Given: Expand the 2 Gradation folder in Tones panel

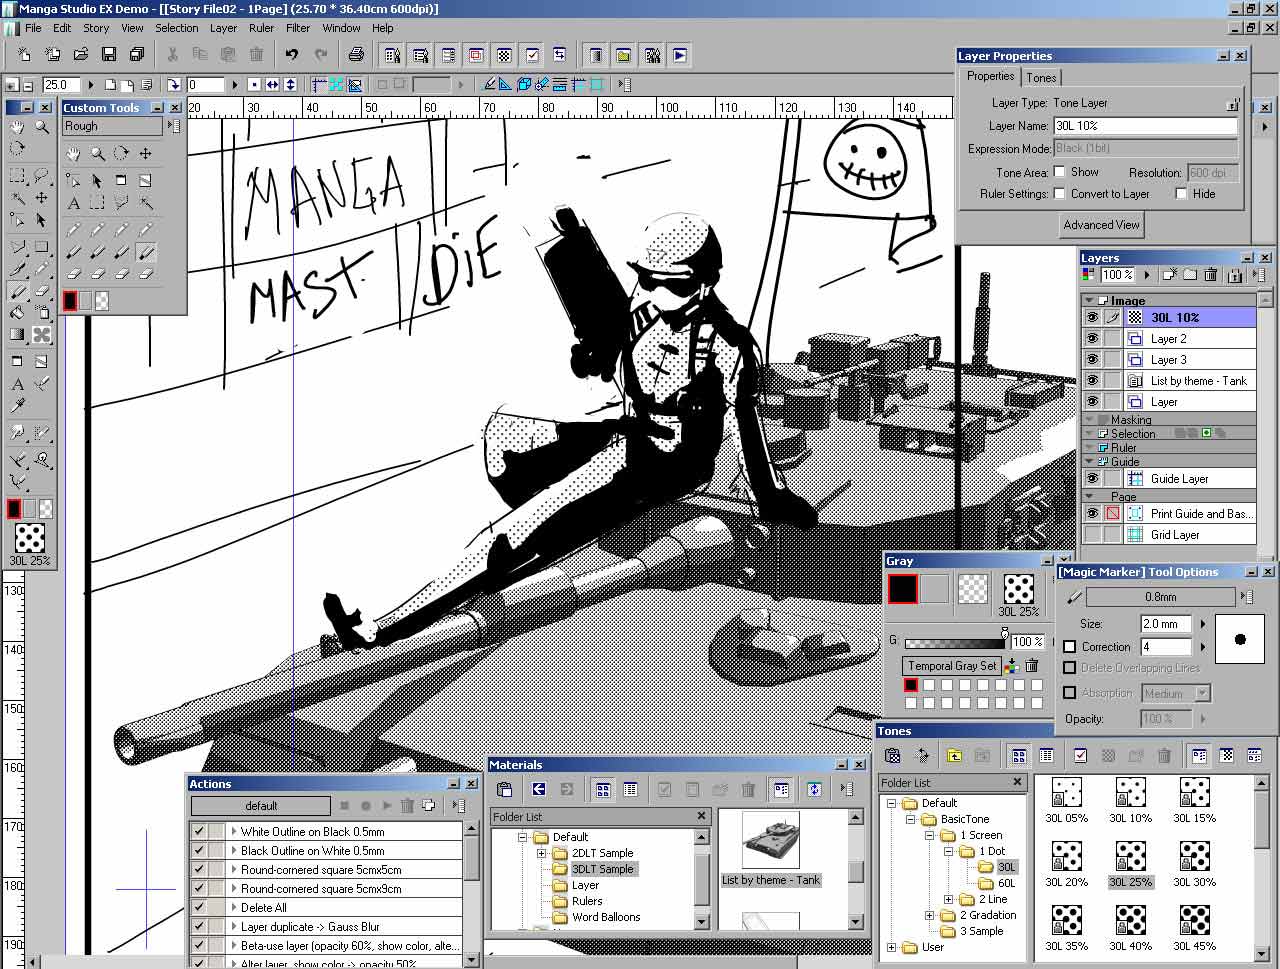Looking at the screenshot, I should (x=930, y=915).
